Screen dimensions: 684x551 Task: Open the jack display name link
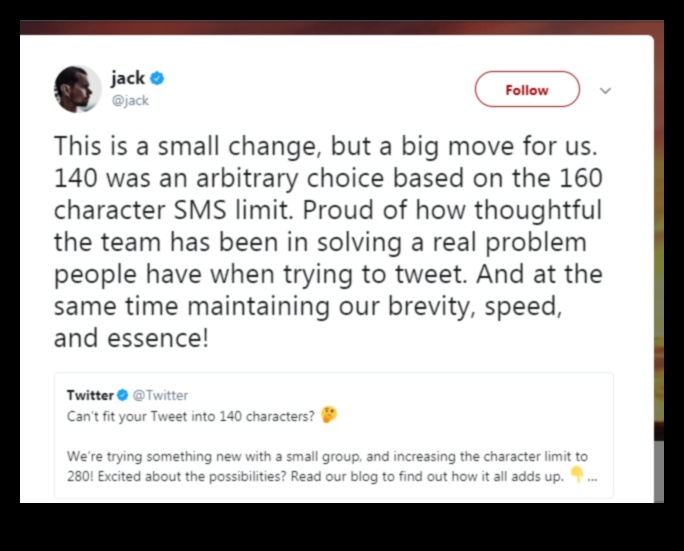[x=128, y=78]
